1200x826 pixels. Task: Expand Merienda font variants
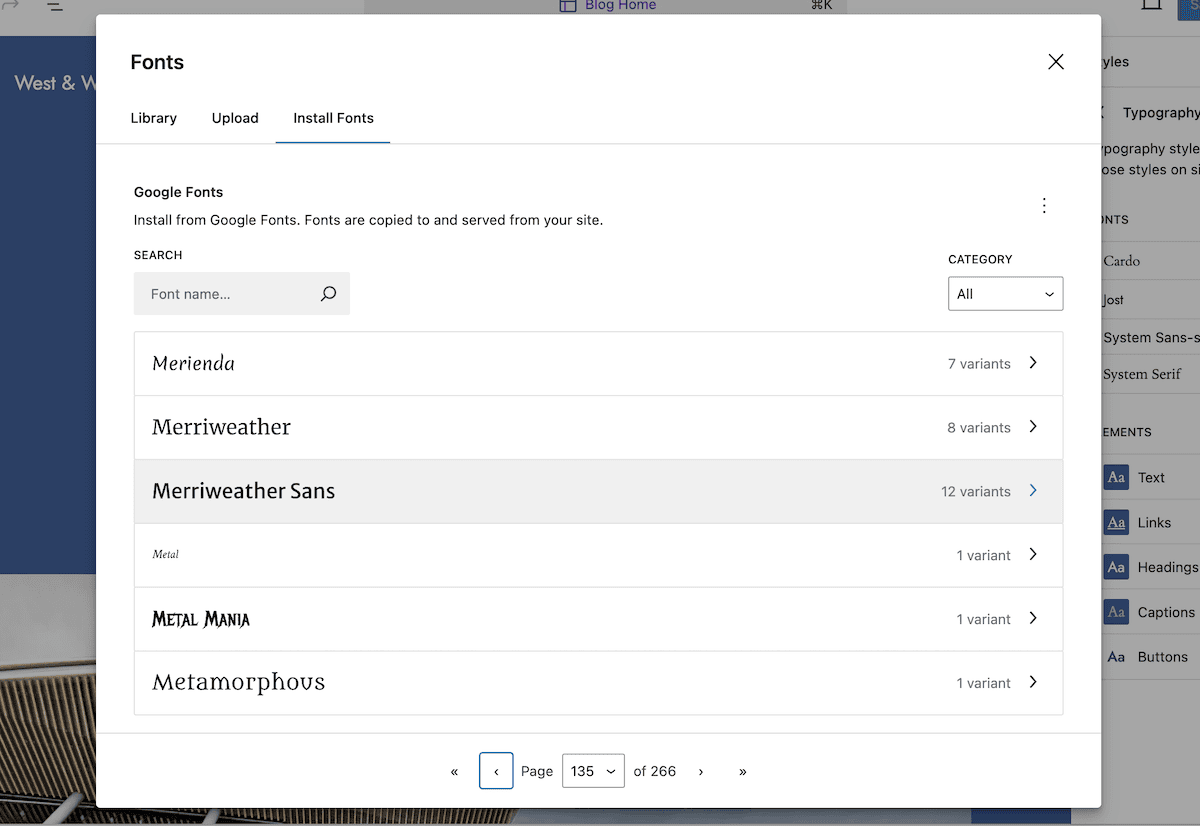1032,363
